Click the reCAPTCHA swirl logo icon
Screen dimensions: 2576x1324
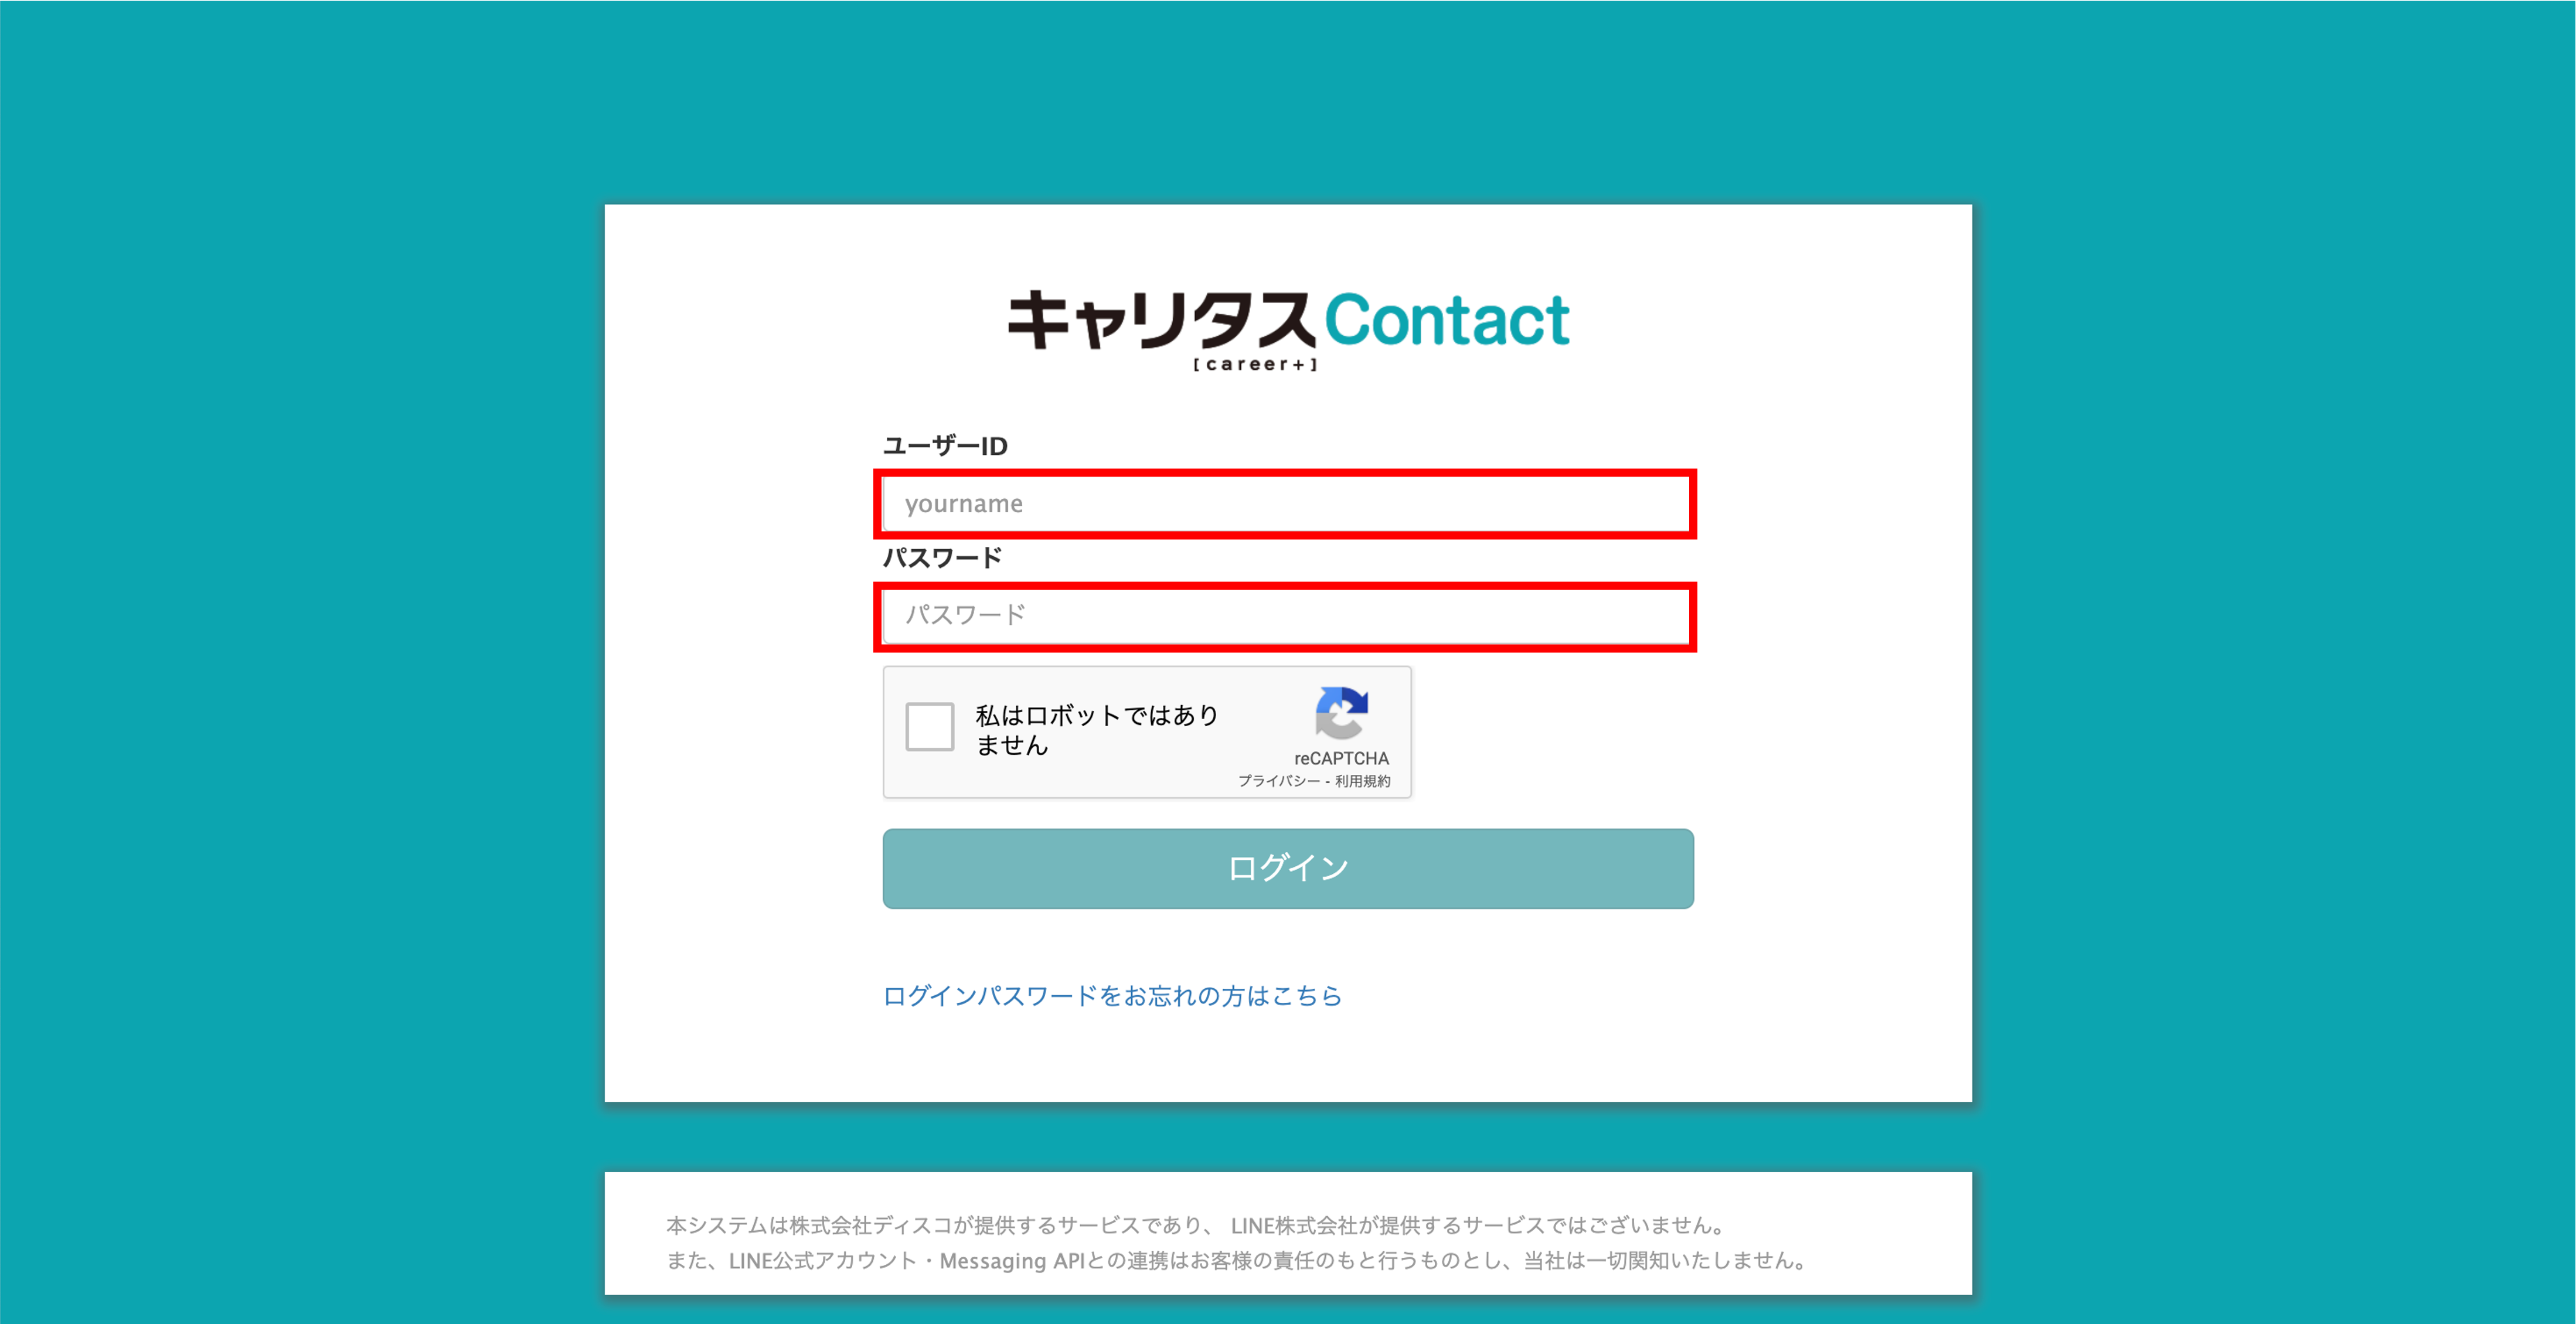pyautogui.click(x=1341, y=713)
